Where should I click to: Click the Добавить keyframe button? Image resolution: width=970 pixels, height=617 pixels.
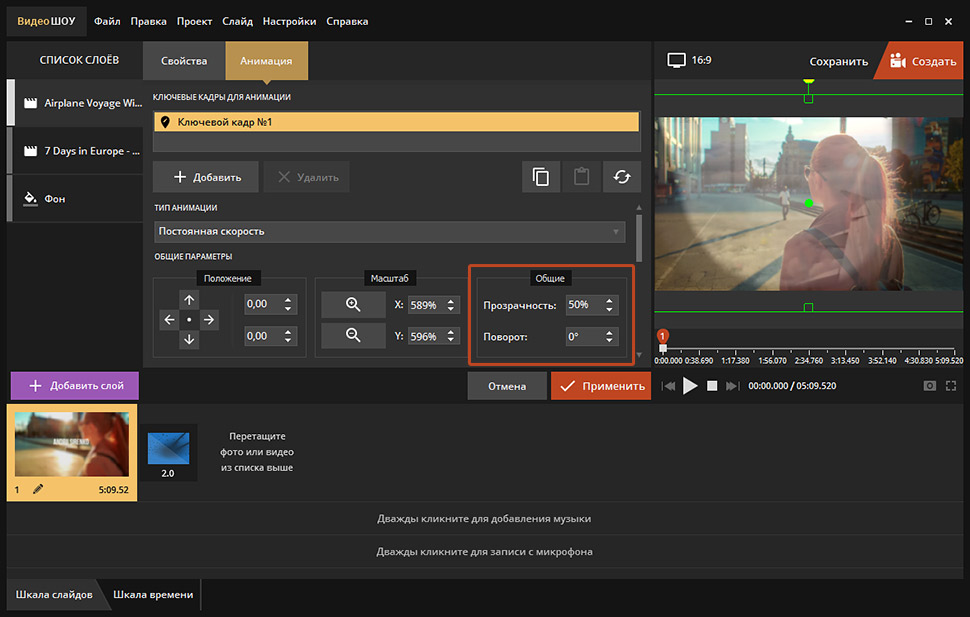[206, 177]
